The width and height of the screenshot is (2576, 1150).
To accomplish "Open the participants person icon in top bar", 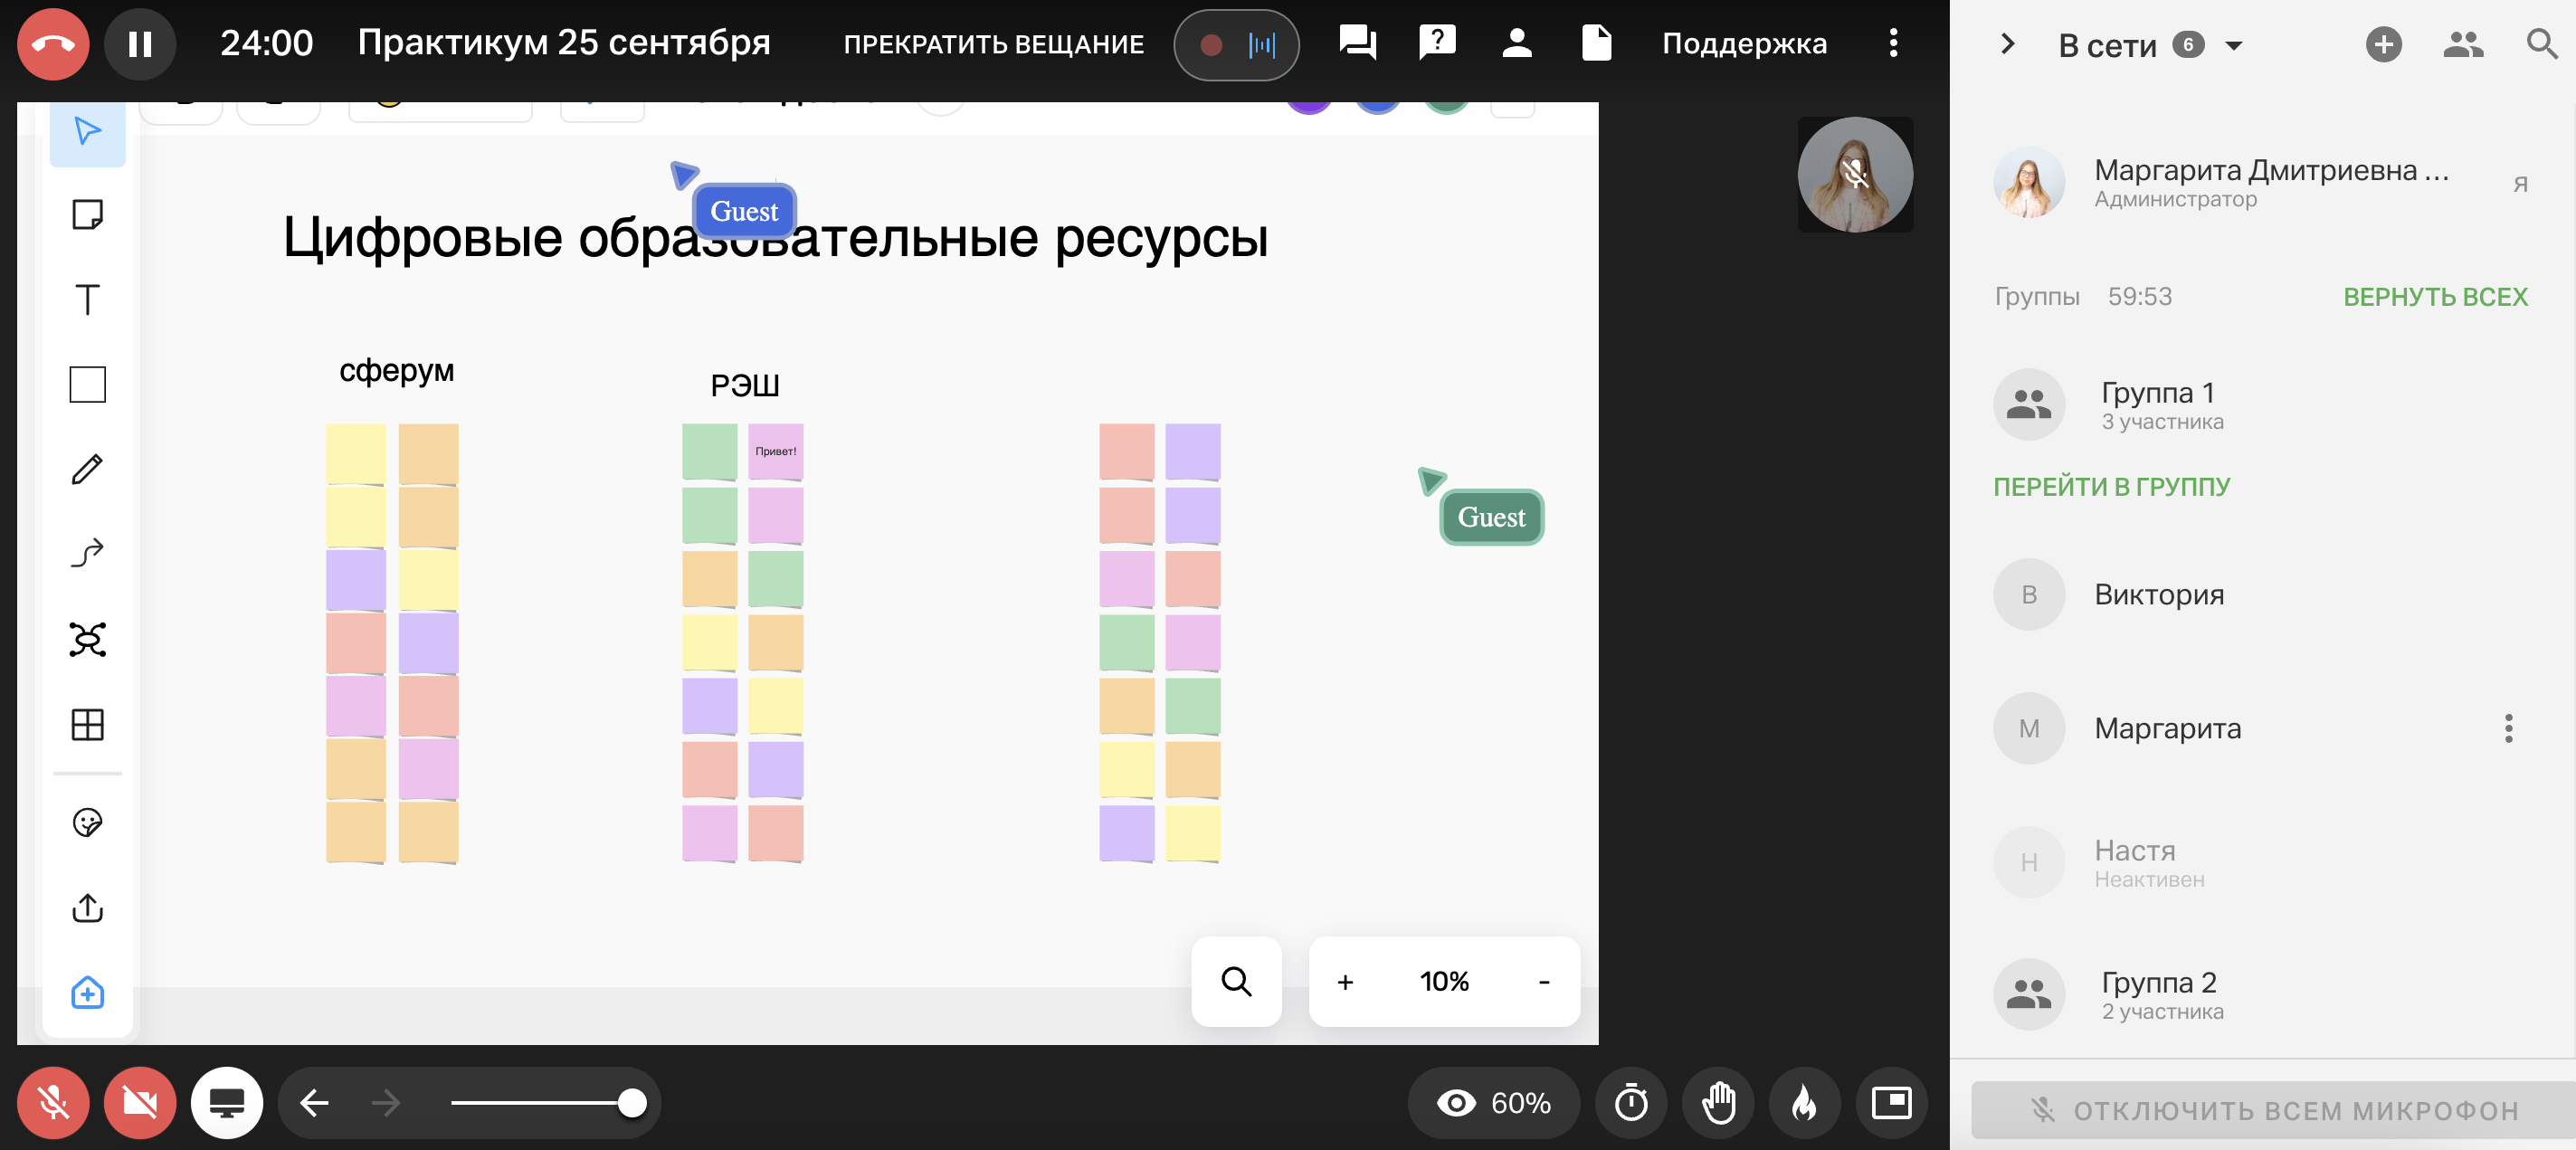I will point(1516,43).
